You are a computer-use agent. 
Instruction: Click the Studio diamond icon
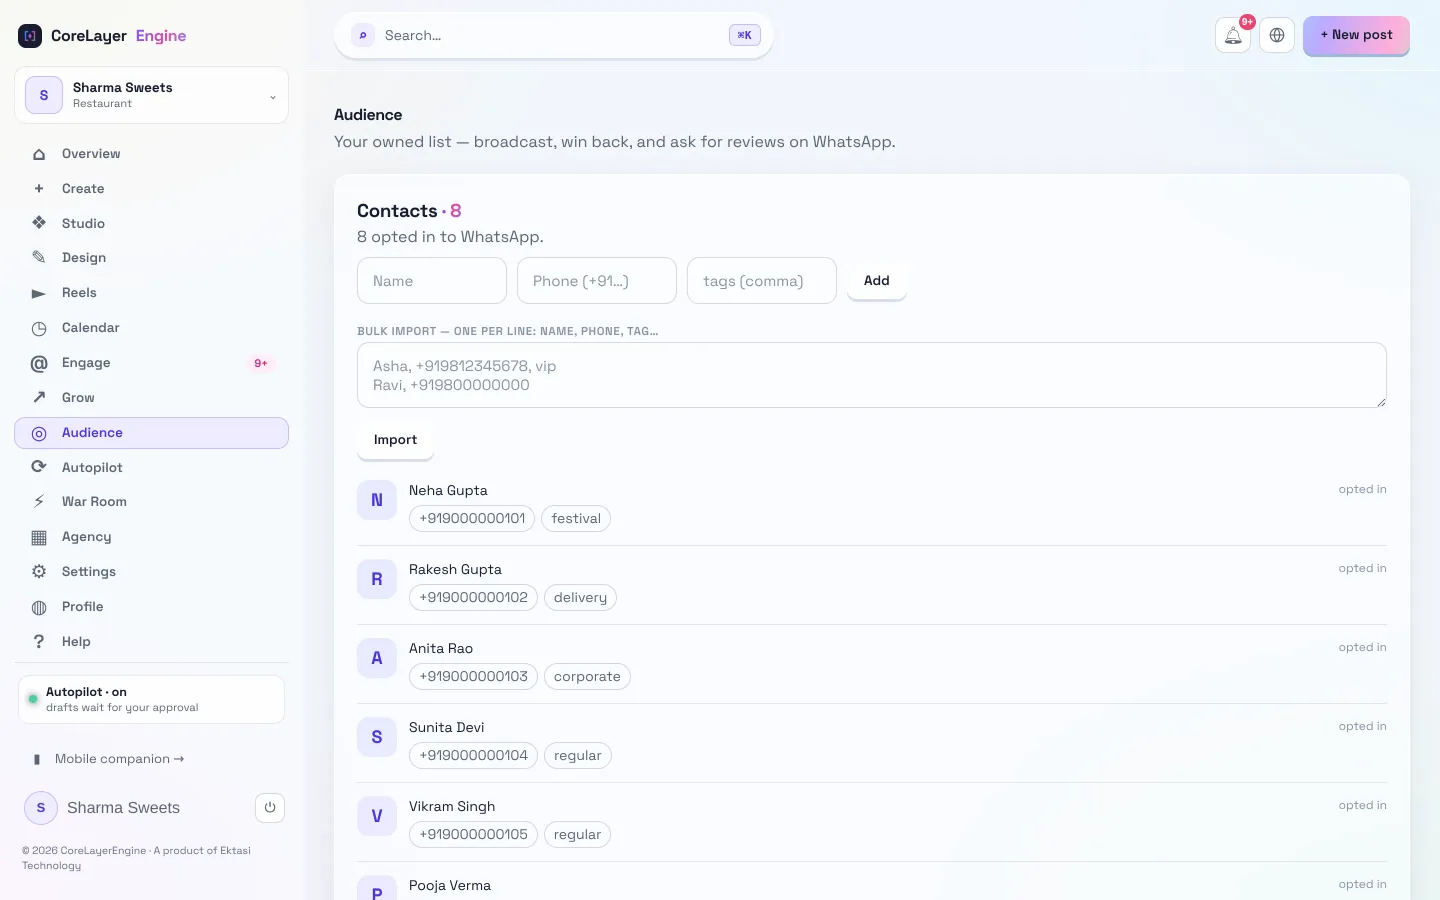click(39, 223)
